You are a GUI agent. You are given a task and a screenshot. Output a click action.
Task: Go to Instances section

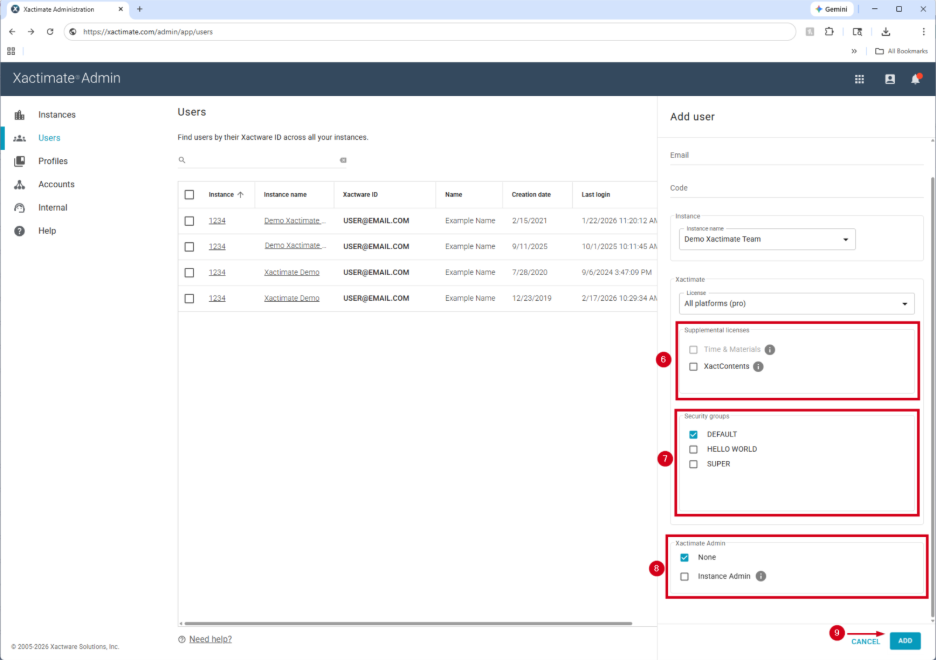point(57,115)
